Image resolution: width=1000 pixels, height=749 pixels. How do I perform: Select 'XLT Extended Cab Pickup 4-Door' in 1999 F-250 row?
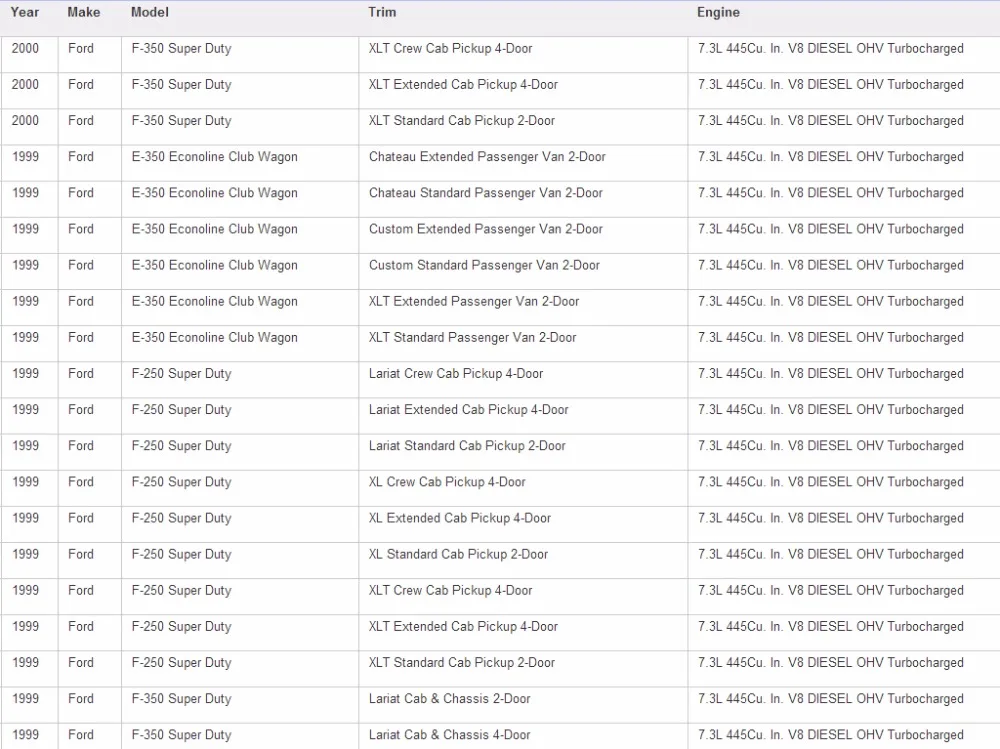click(x=463, y=627)
